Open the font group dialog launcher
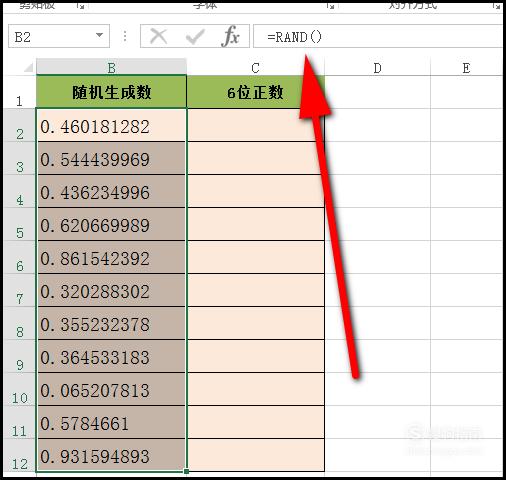 click(330, 5)
